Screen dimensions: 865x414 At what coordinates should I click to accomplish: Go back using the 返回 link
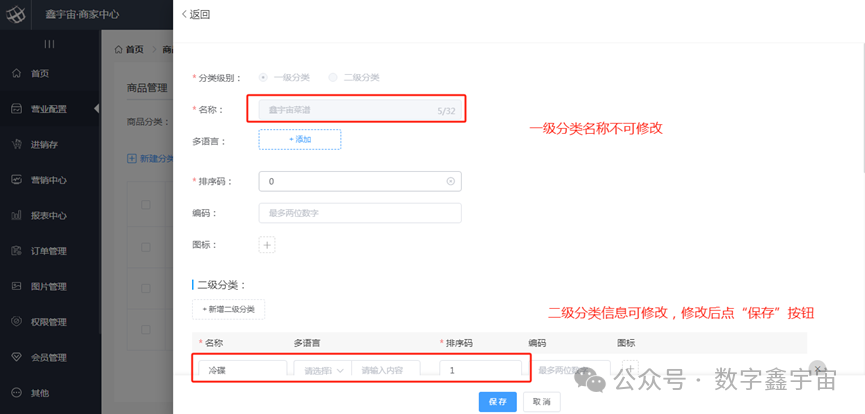click(x=196, y=15)
